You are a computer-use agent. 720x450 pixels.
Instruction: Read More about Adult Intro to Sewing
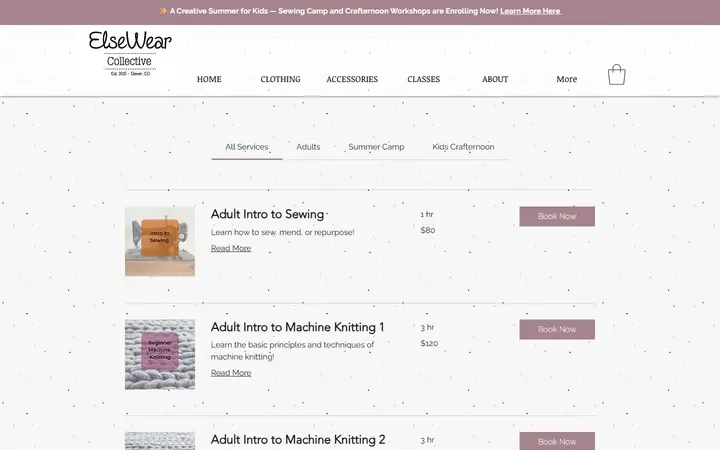[231, 248]
